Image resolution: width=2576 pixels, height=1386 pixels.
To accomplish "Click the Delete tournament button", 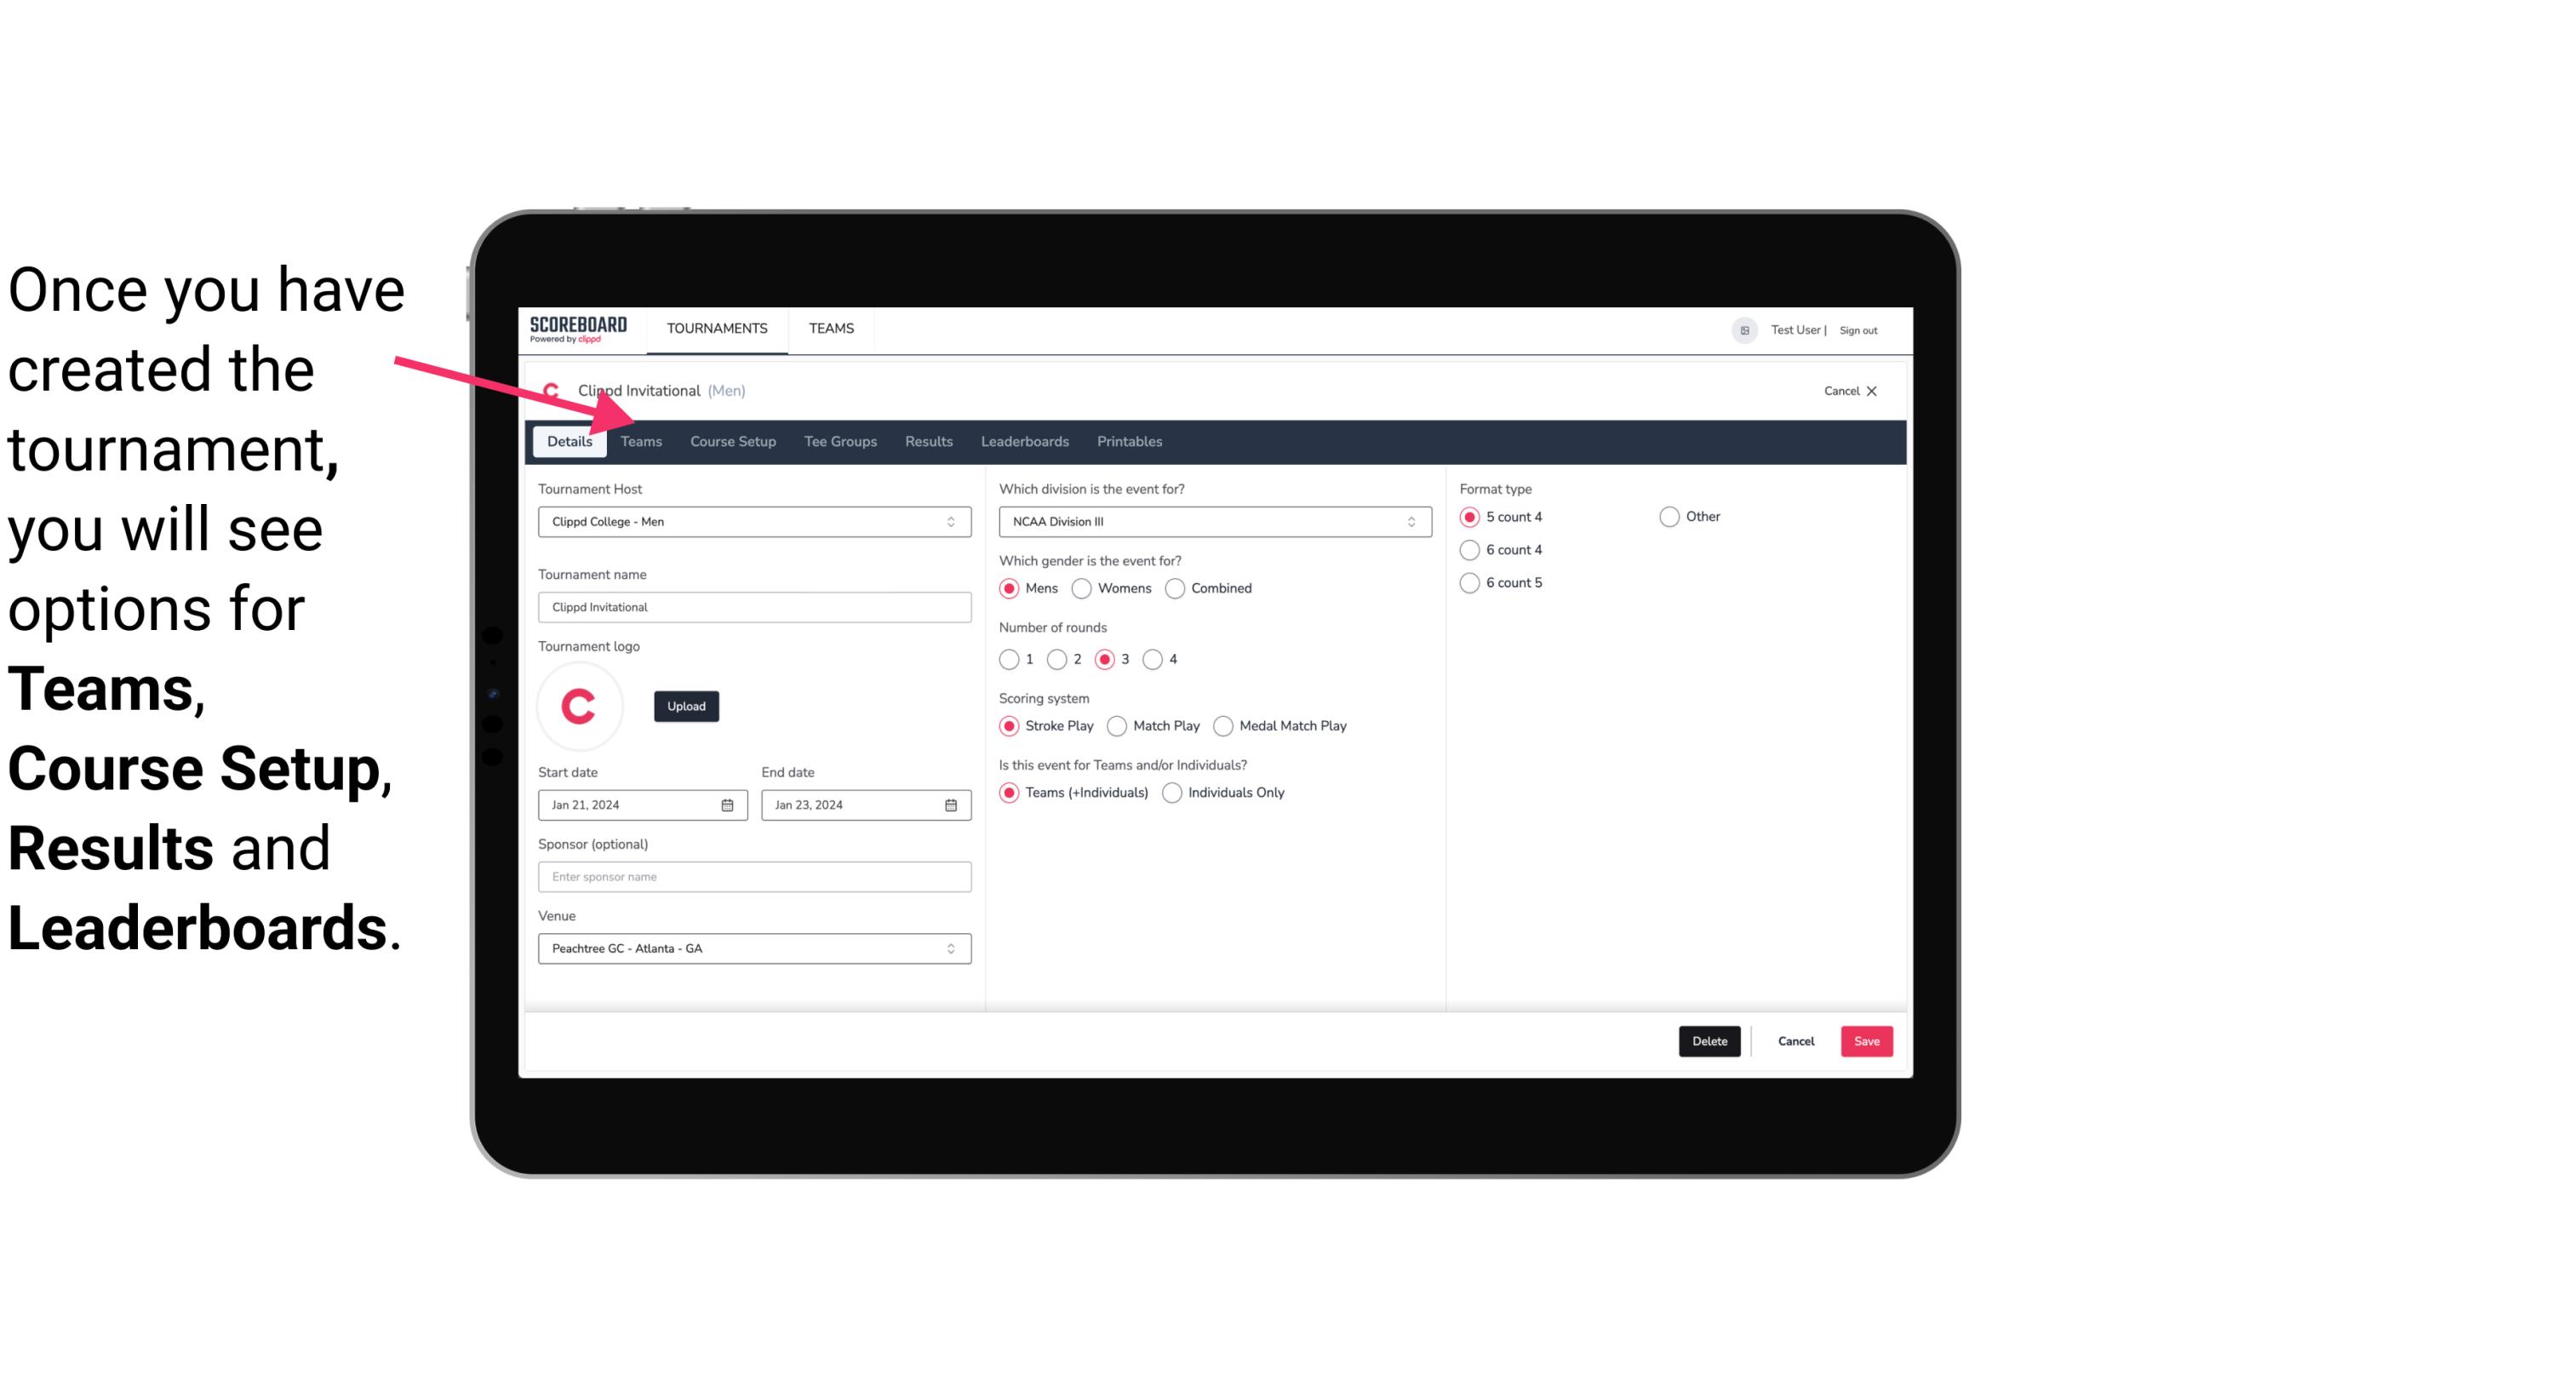I will (x=1708, y=1041).
